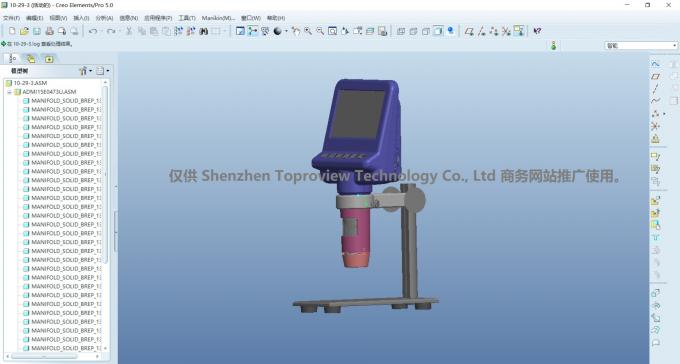Image resolution: width=680 pixels, height=364 pixels.
Task: Select the Datum Curve tool in right toolbar
Action: point(655,101)
